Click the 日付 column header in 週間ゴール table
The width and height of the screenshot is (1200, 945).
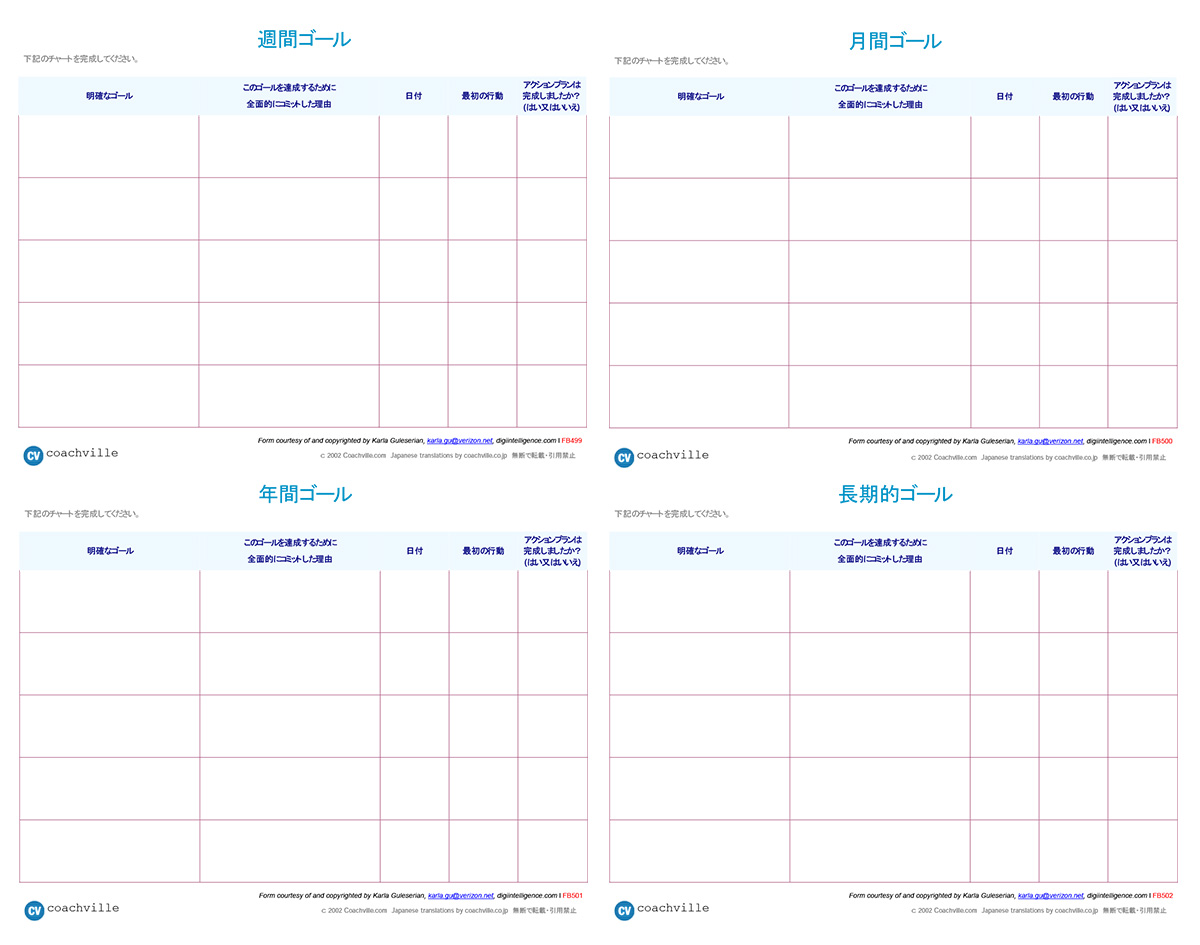coord(413,96)
